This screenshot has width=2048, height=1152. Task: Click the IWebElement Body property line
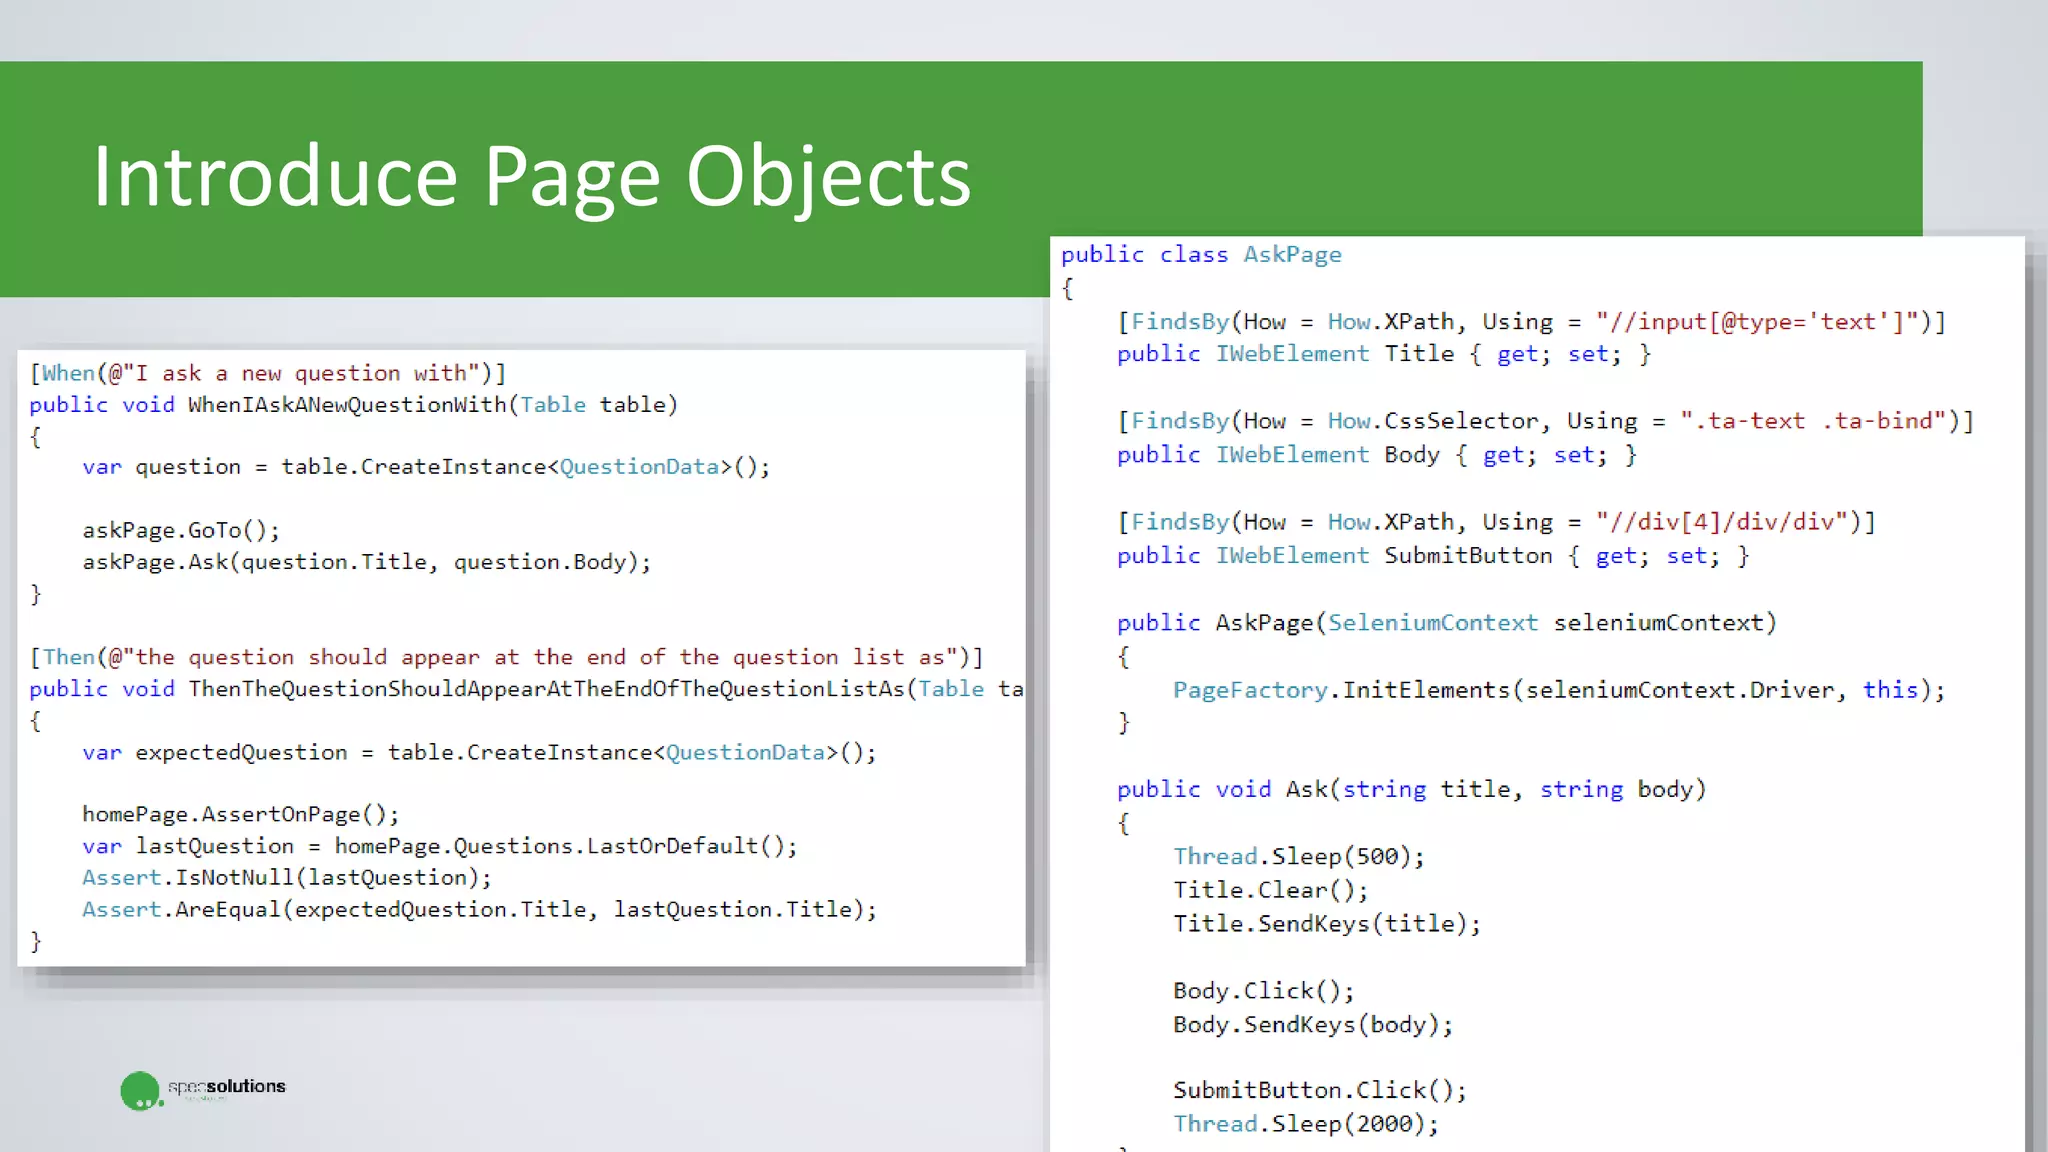point(1377,455)
